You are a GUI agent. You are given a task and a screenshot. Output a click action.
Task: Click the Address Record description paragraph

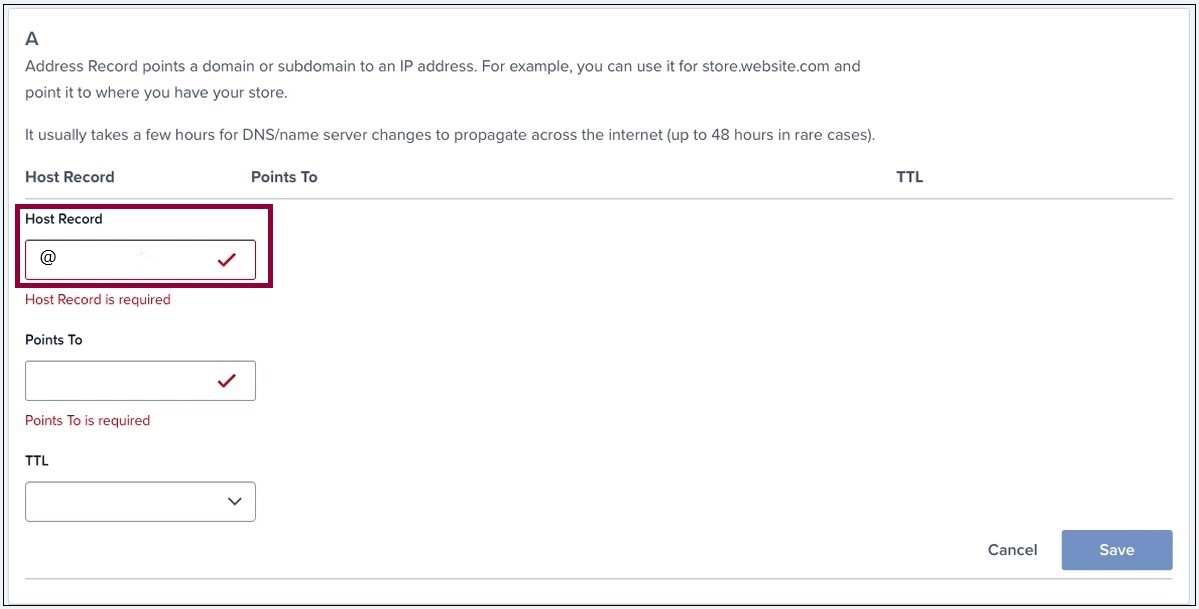[444, 80]
